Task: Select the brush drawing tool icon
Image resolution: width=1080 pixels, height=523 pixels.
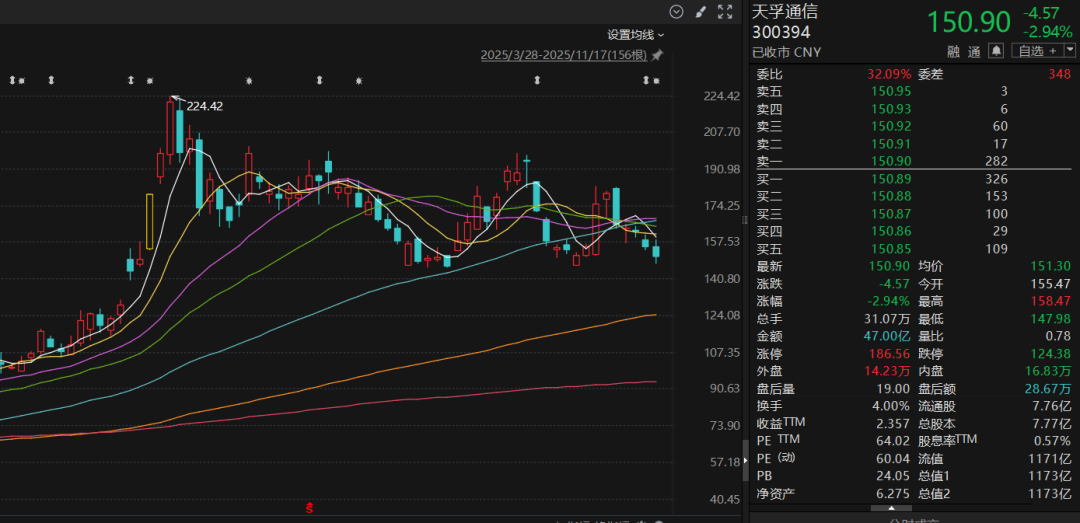Action: click(x=700, y=11)
